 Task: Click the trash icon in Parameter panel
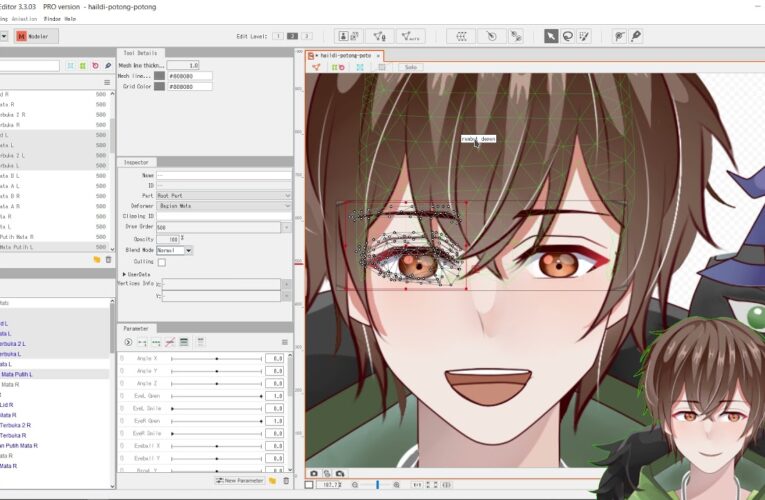click(x=286, y=481)
